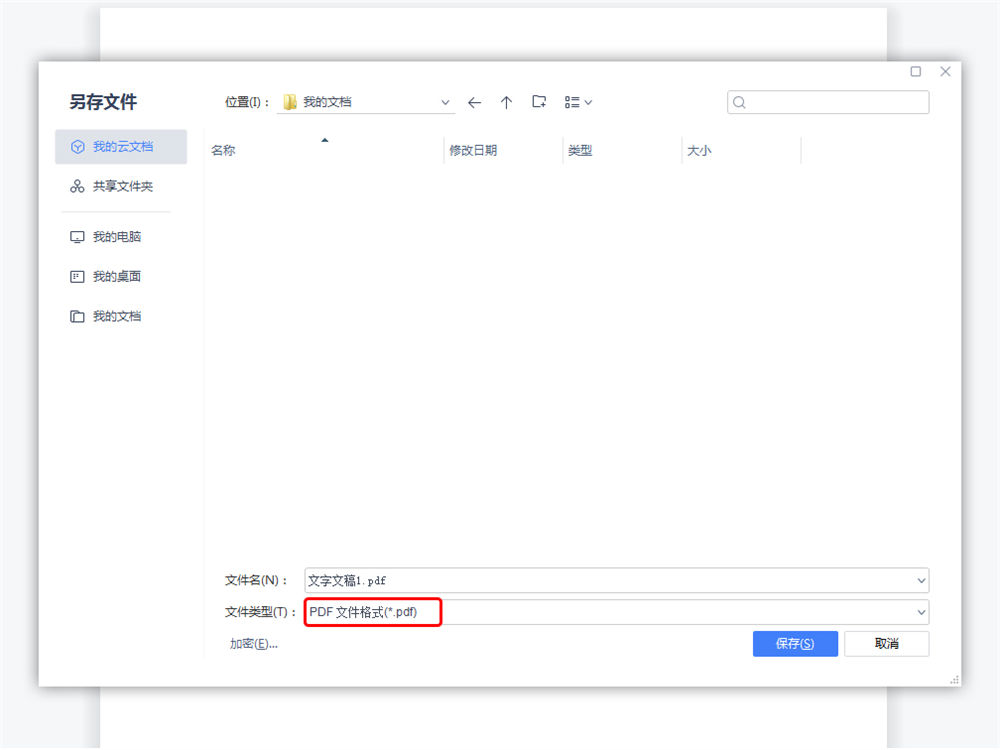The width and height of the screenshot is (1000, 750).
Task: Open 我的文档 in the sidebar
Action: pos(116,316)
